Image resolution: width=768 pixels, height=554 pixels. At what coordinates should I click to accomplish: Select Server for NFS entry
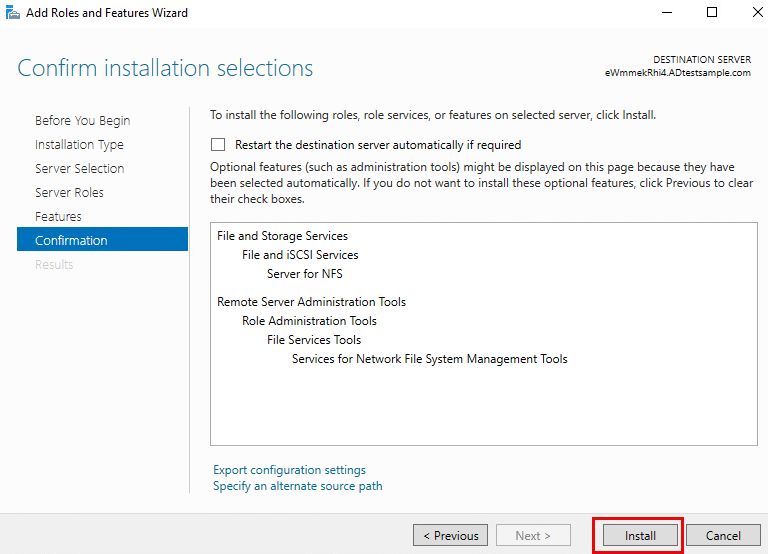pyautogui.click(x=304, y=274)
